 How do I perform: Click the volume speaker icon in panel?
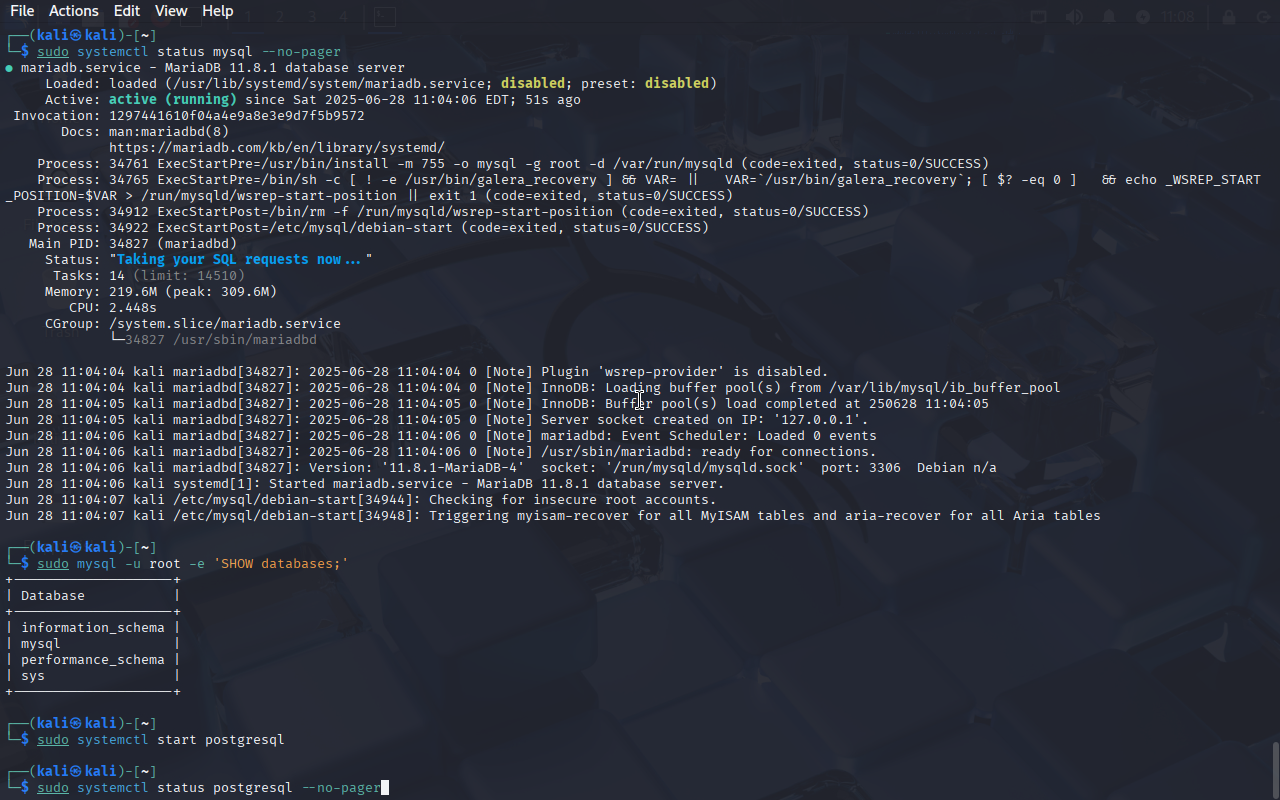pos(1074,17)
